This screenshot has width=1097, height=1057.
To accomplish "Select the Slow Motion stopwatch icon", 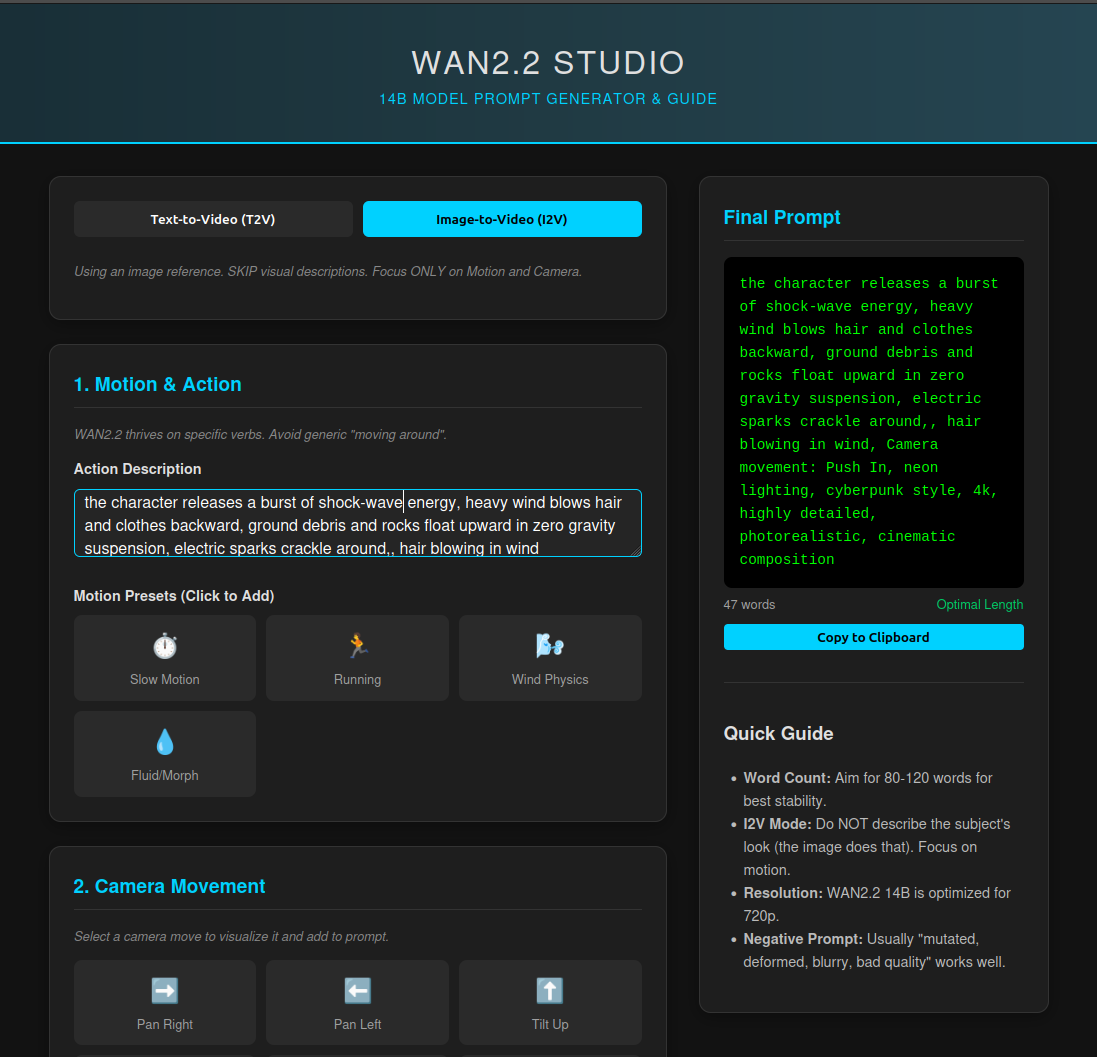I will tap(164, 645).
